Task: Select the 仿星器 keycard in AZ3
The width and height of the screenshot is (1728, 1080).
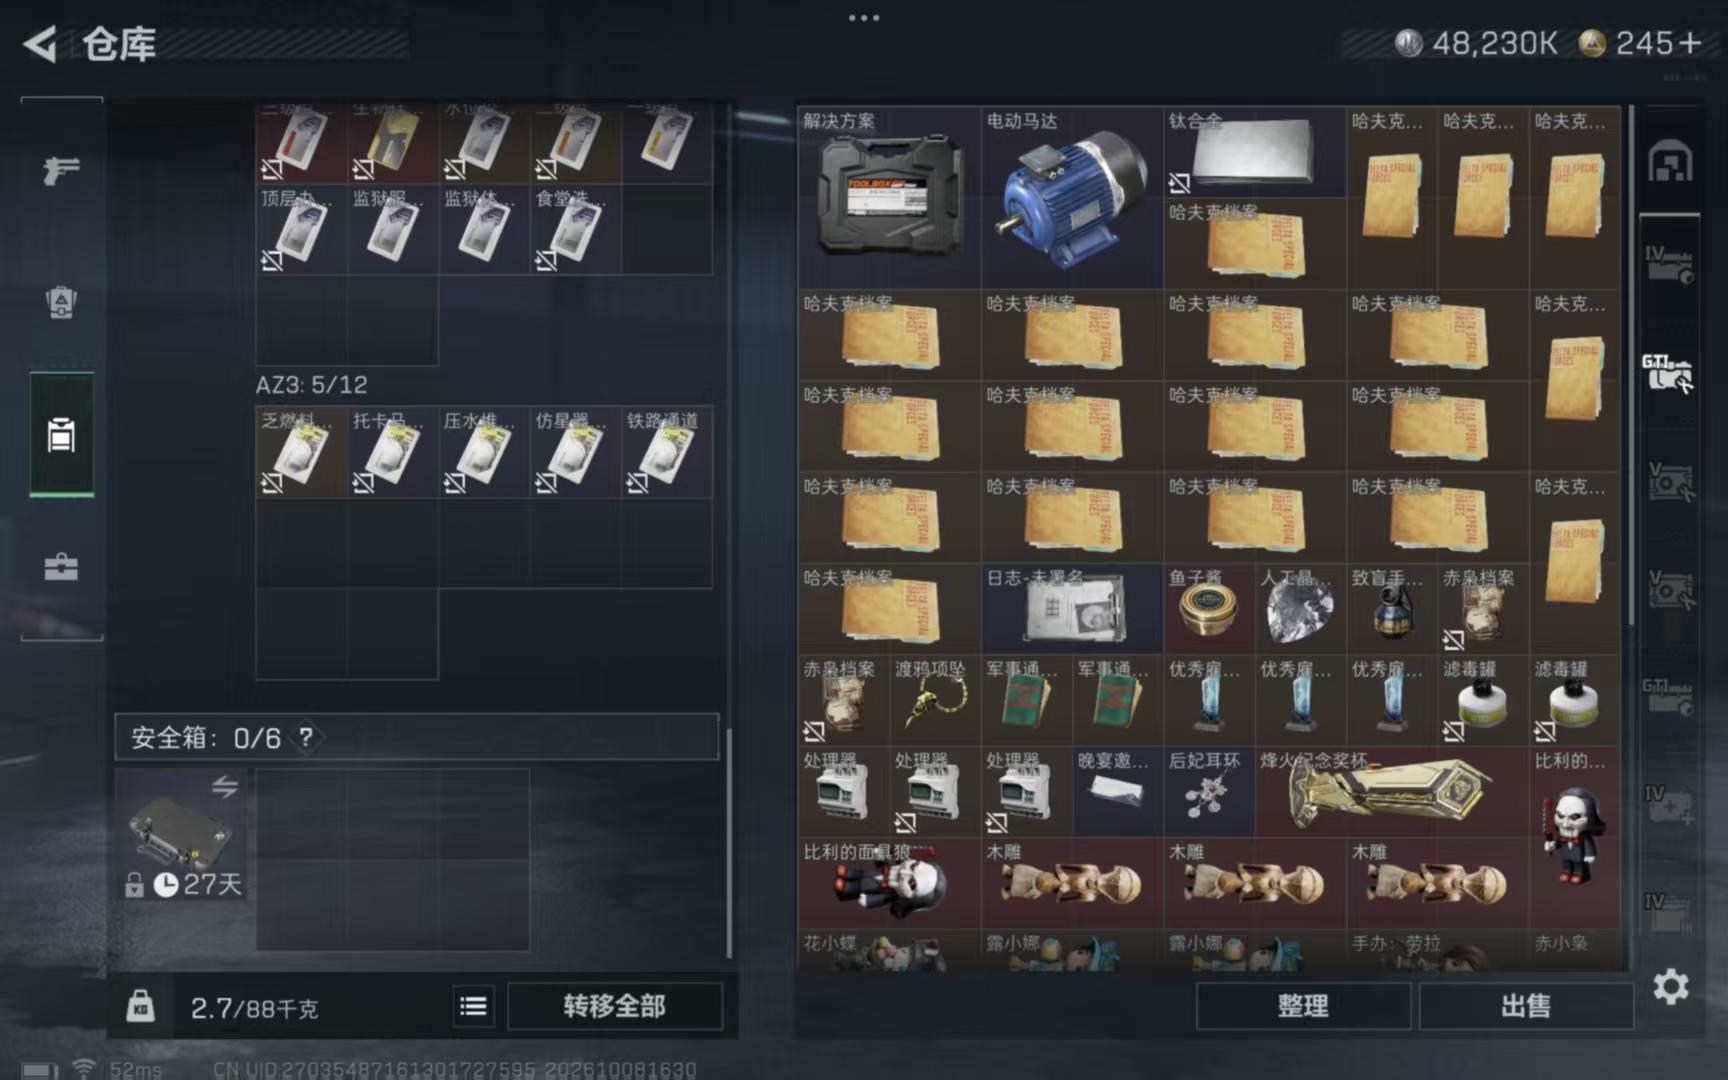Action: tap(575, 452)
